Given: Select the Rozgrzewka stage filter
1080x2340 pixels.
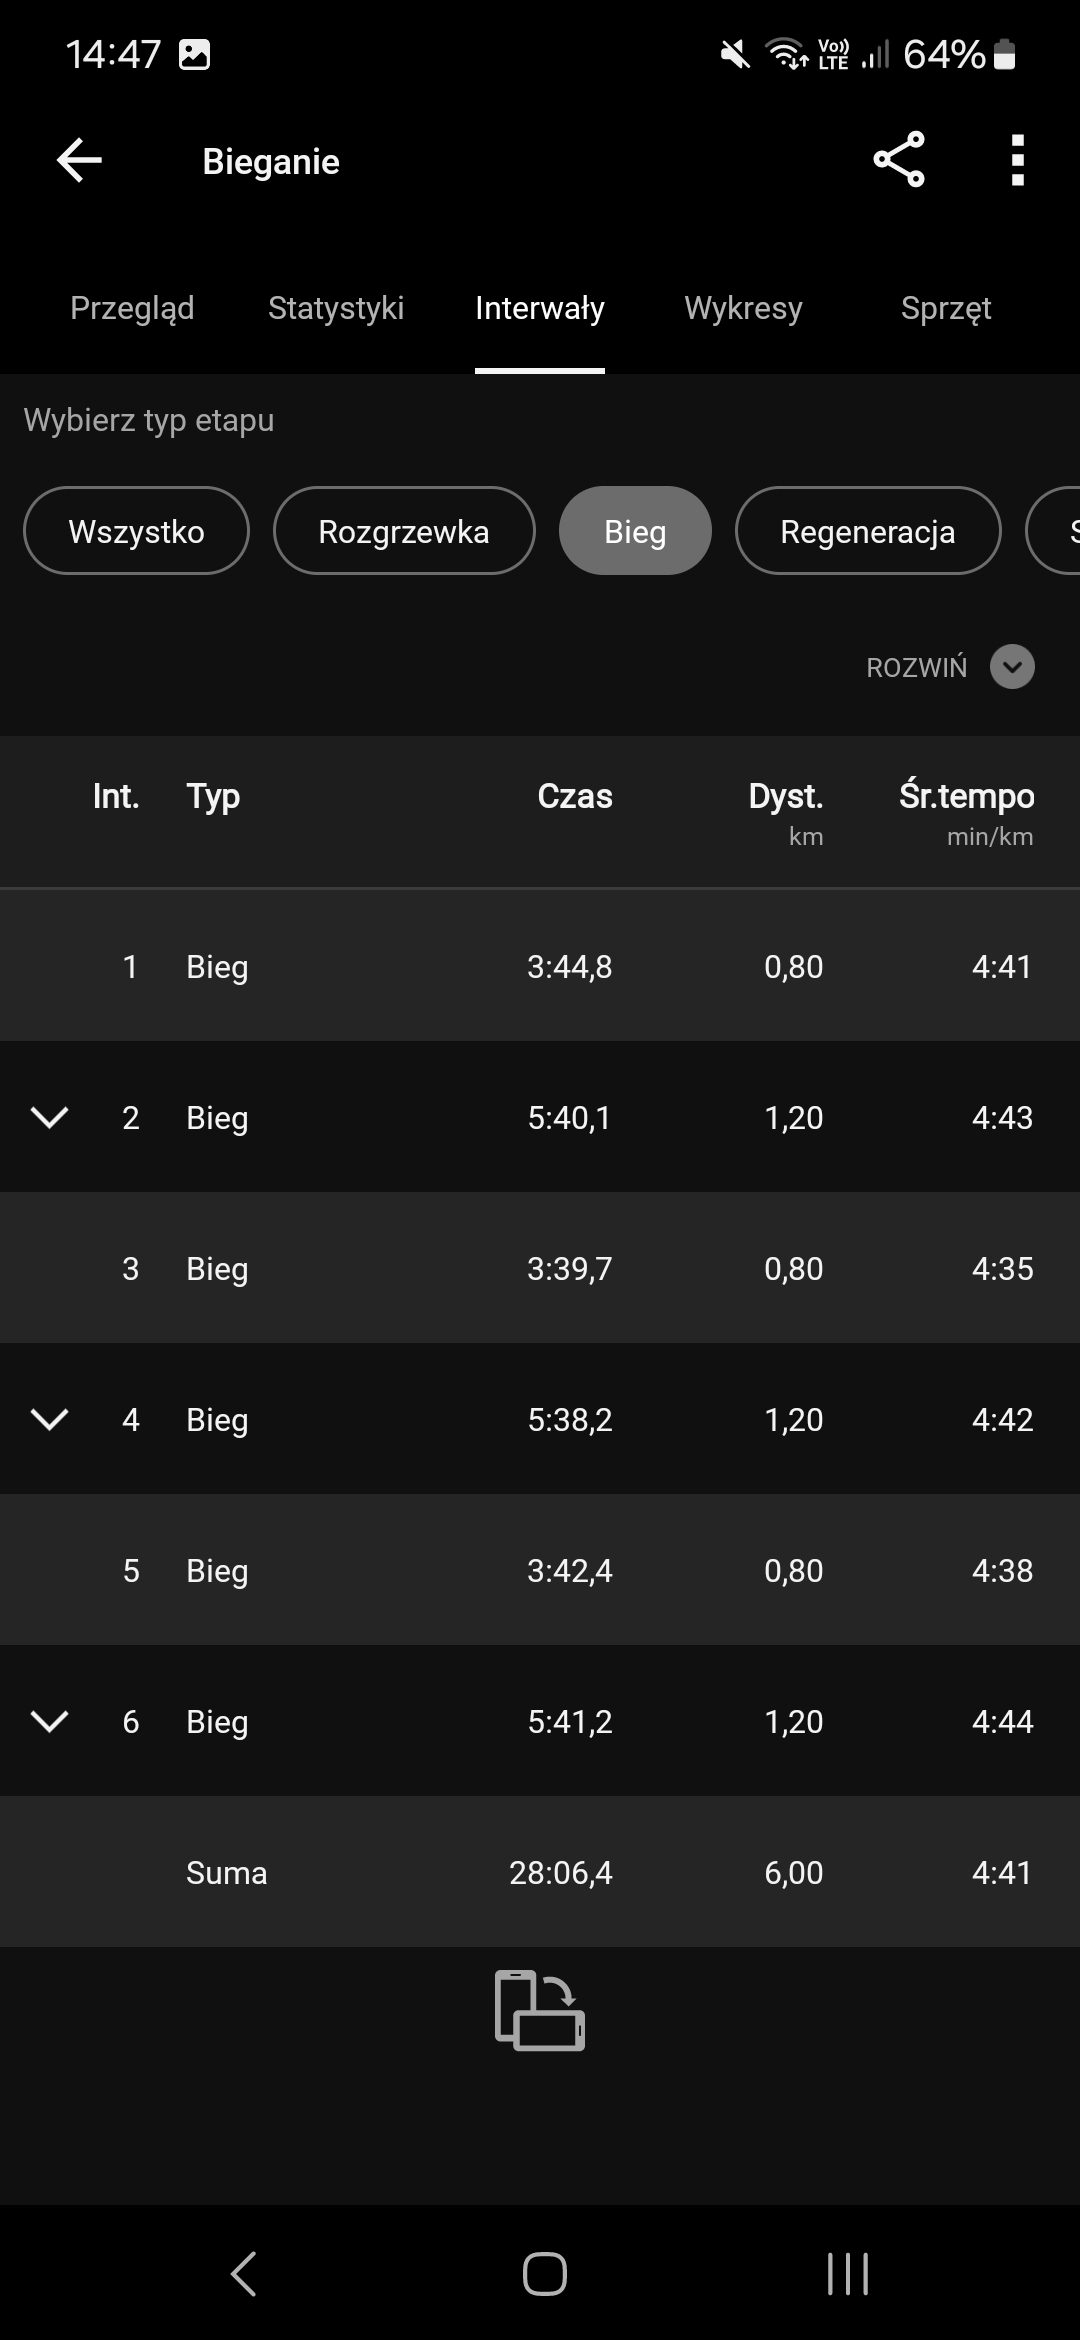Looking at the screenshot, I should tap(404, 531).
